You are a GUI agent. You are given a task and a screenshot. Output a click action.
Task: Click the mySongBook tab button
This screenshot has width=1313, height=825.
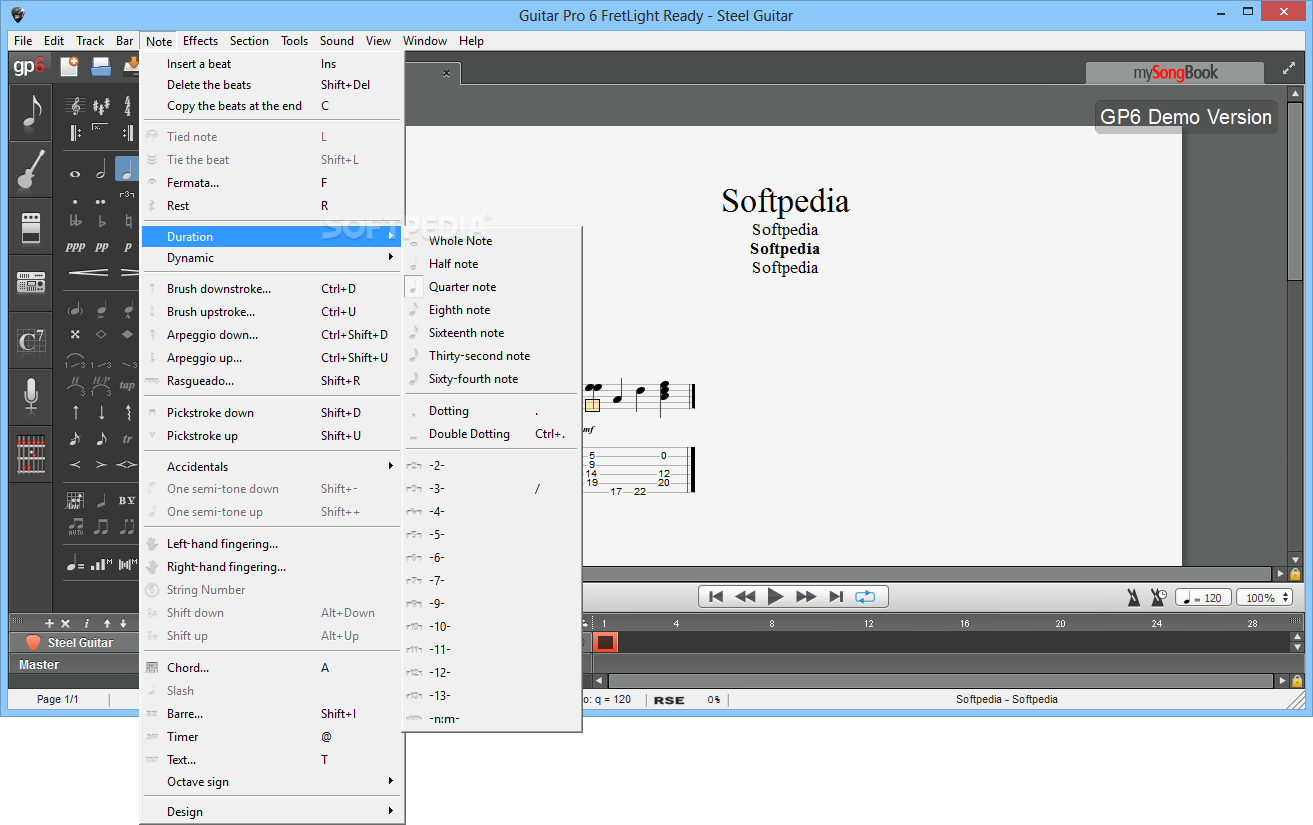pyautogui.click(x=1175, y=73)
